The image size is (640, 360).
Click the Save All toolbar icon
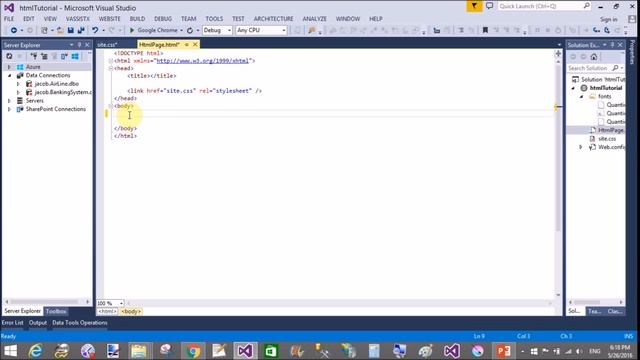pyautogui.click(x=81, y=30)
